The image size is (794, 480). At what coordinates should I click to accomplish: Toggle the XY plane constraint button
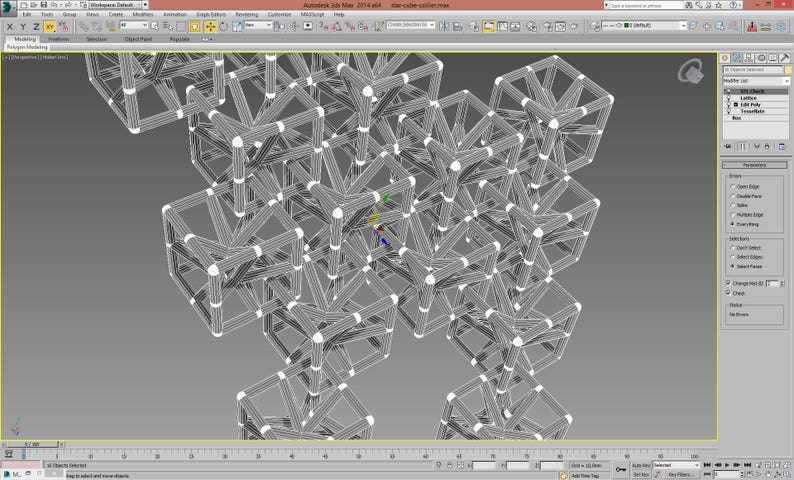[x=50, y=26]
